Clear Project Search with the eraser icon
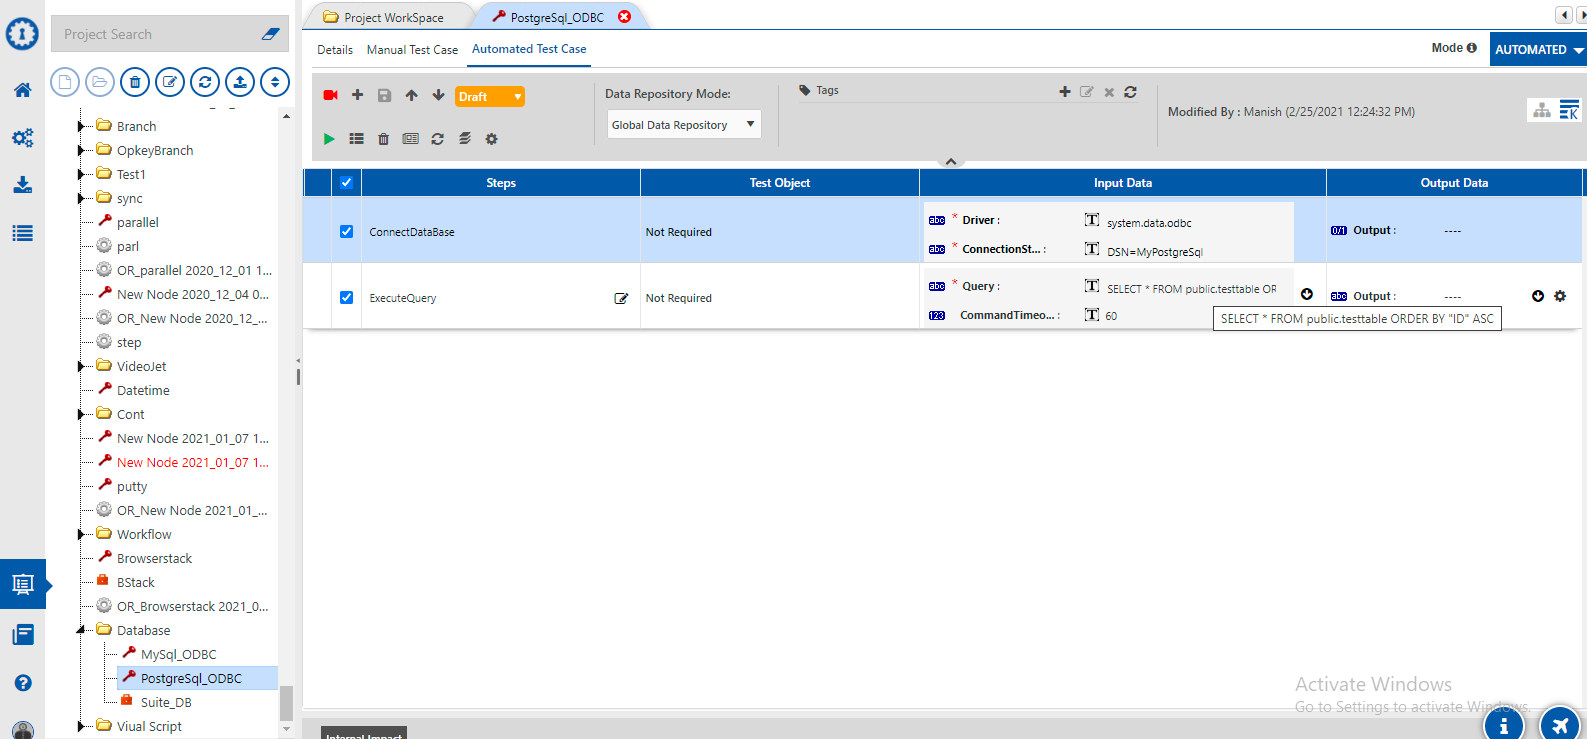This screenshot has width=1587, height=739. 270,34
